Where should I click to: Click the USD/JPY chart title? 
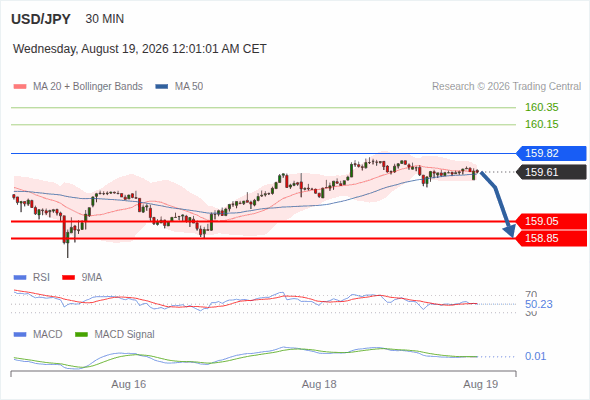(x=41, y=19)
